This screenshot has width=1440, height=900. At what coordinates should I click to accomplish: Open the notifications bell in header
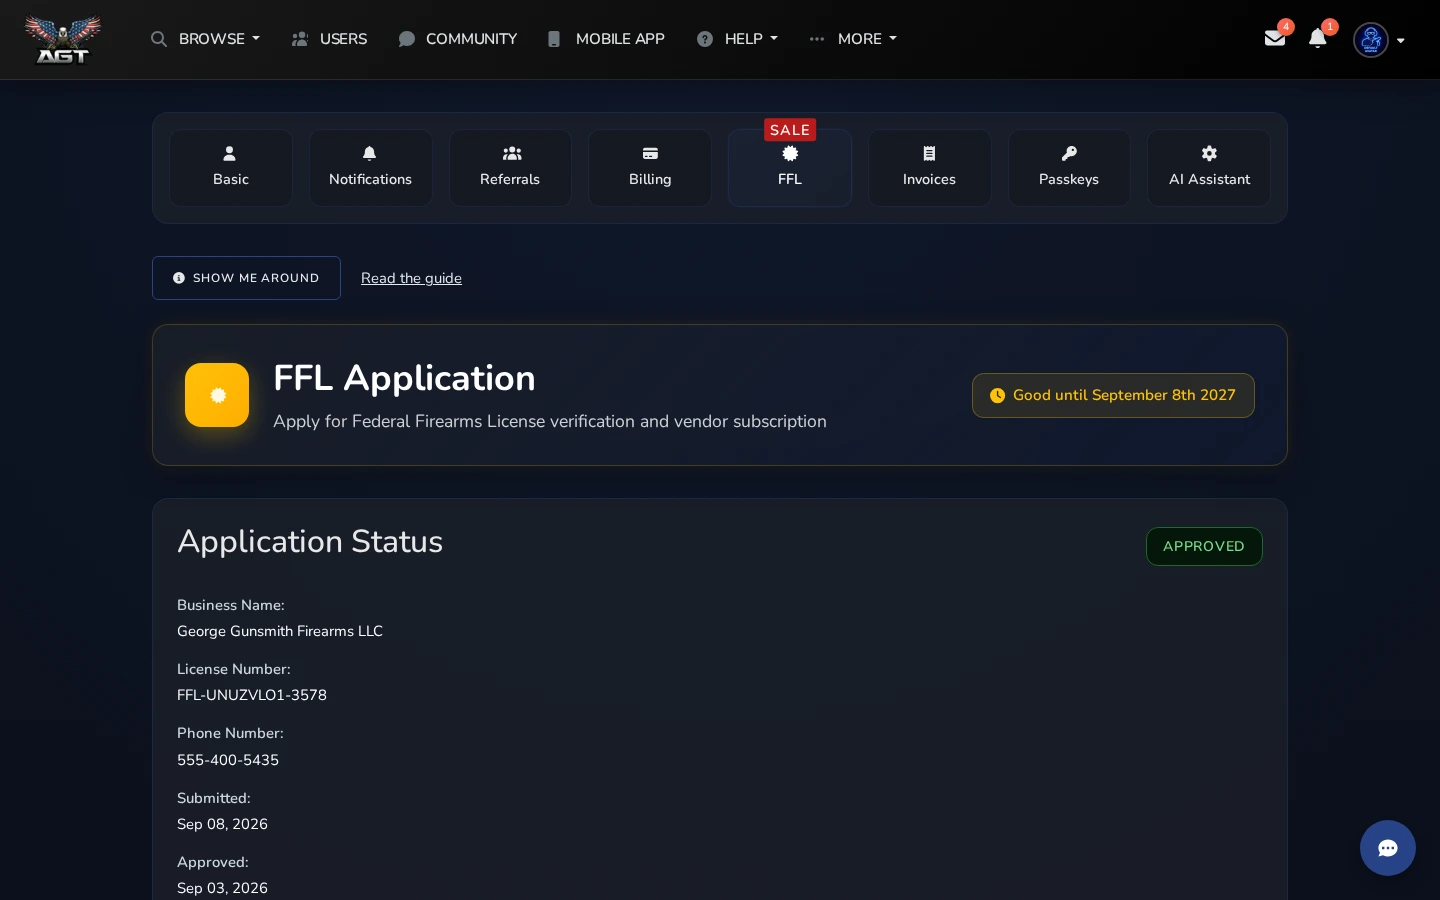pyautogui.click(x=1318, y=38)
